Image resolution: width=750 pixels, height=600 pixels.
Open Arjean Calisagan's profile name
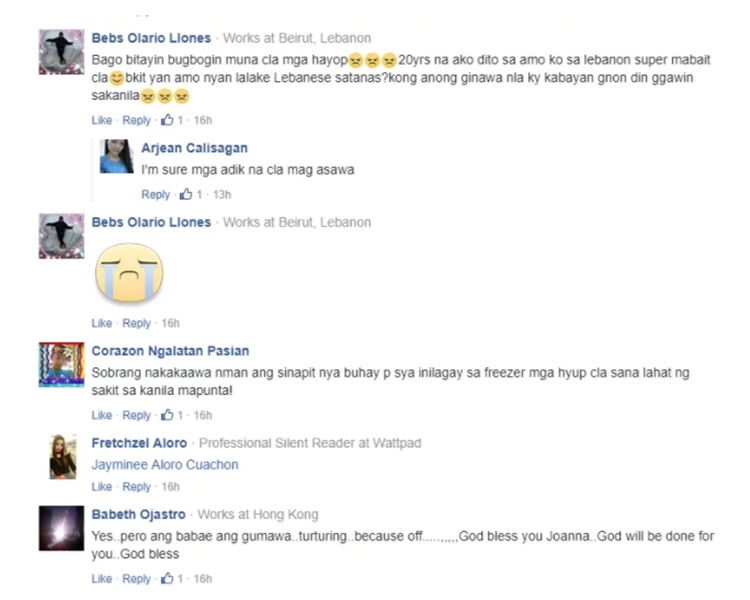pos(194,148)
